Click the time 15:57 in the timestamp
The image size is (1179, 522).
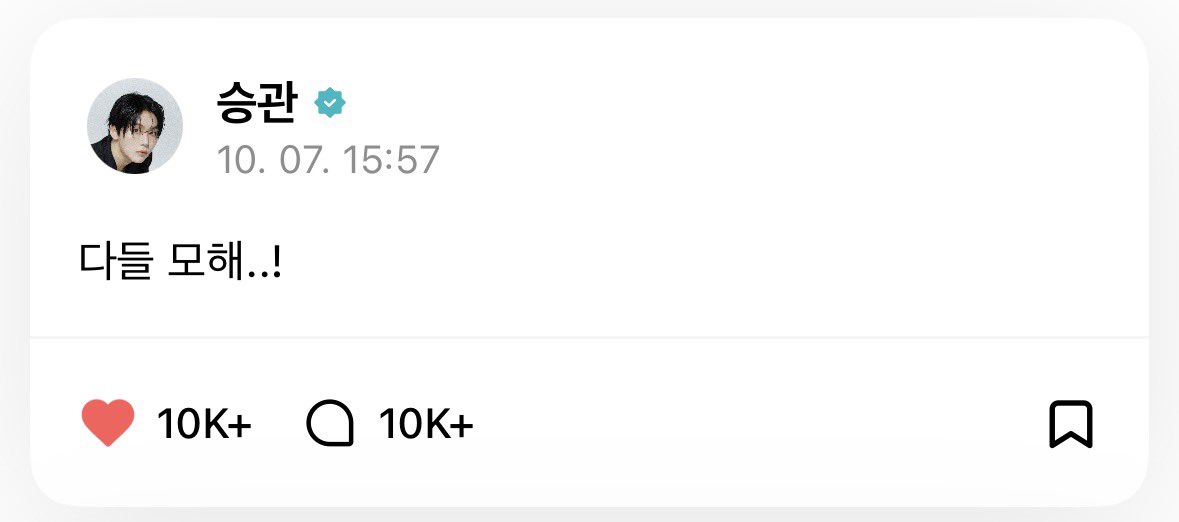pyautogui.click(x=392, y=159)
